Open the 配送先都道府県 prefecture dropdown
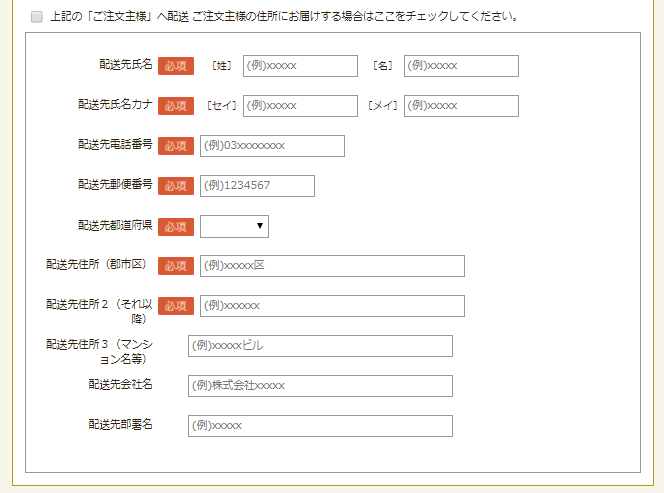 [x=234, y=226]
